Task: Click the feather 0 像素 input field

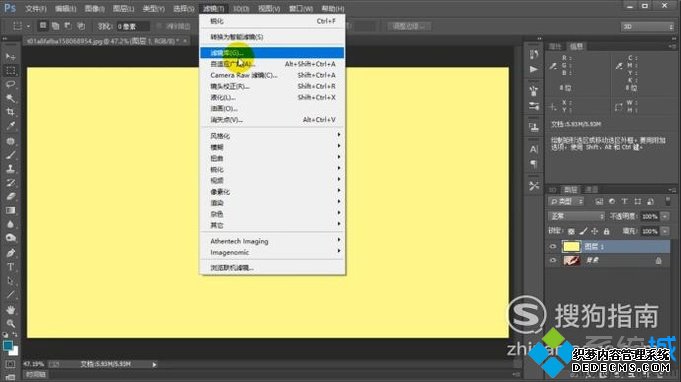Action: pyautogui.click(x=132, y=26)
